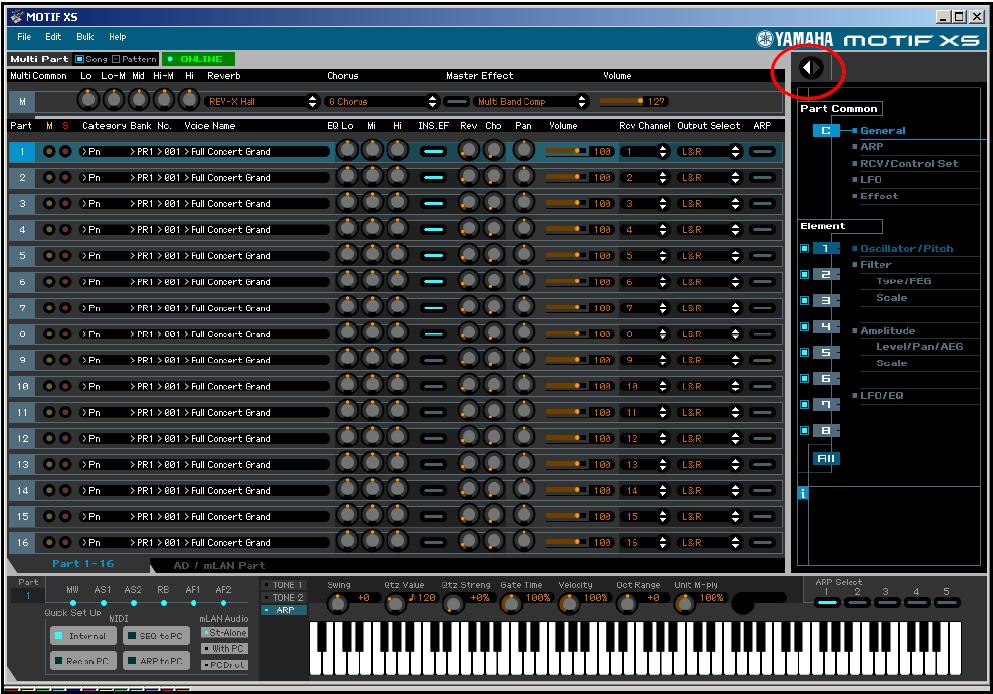
Task: Click the Swing knob in the ARP section
Action: pyautogui.click(x=338, y=602)
